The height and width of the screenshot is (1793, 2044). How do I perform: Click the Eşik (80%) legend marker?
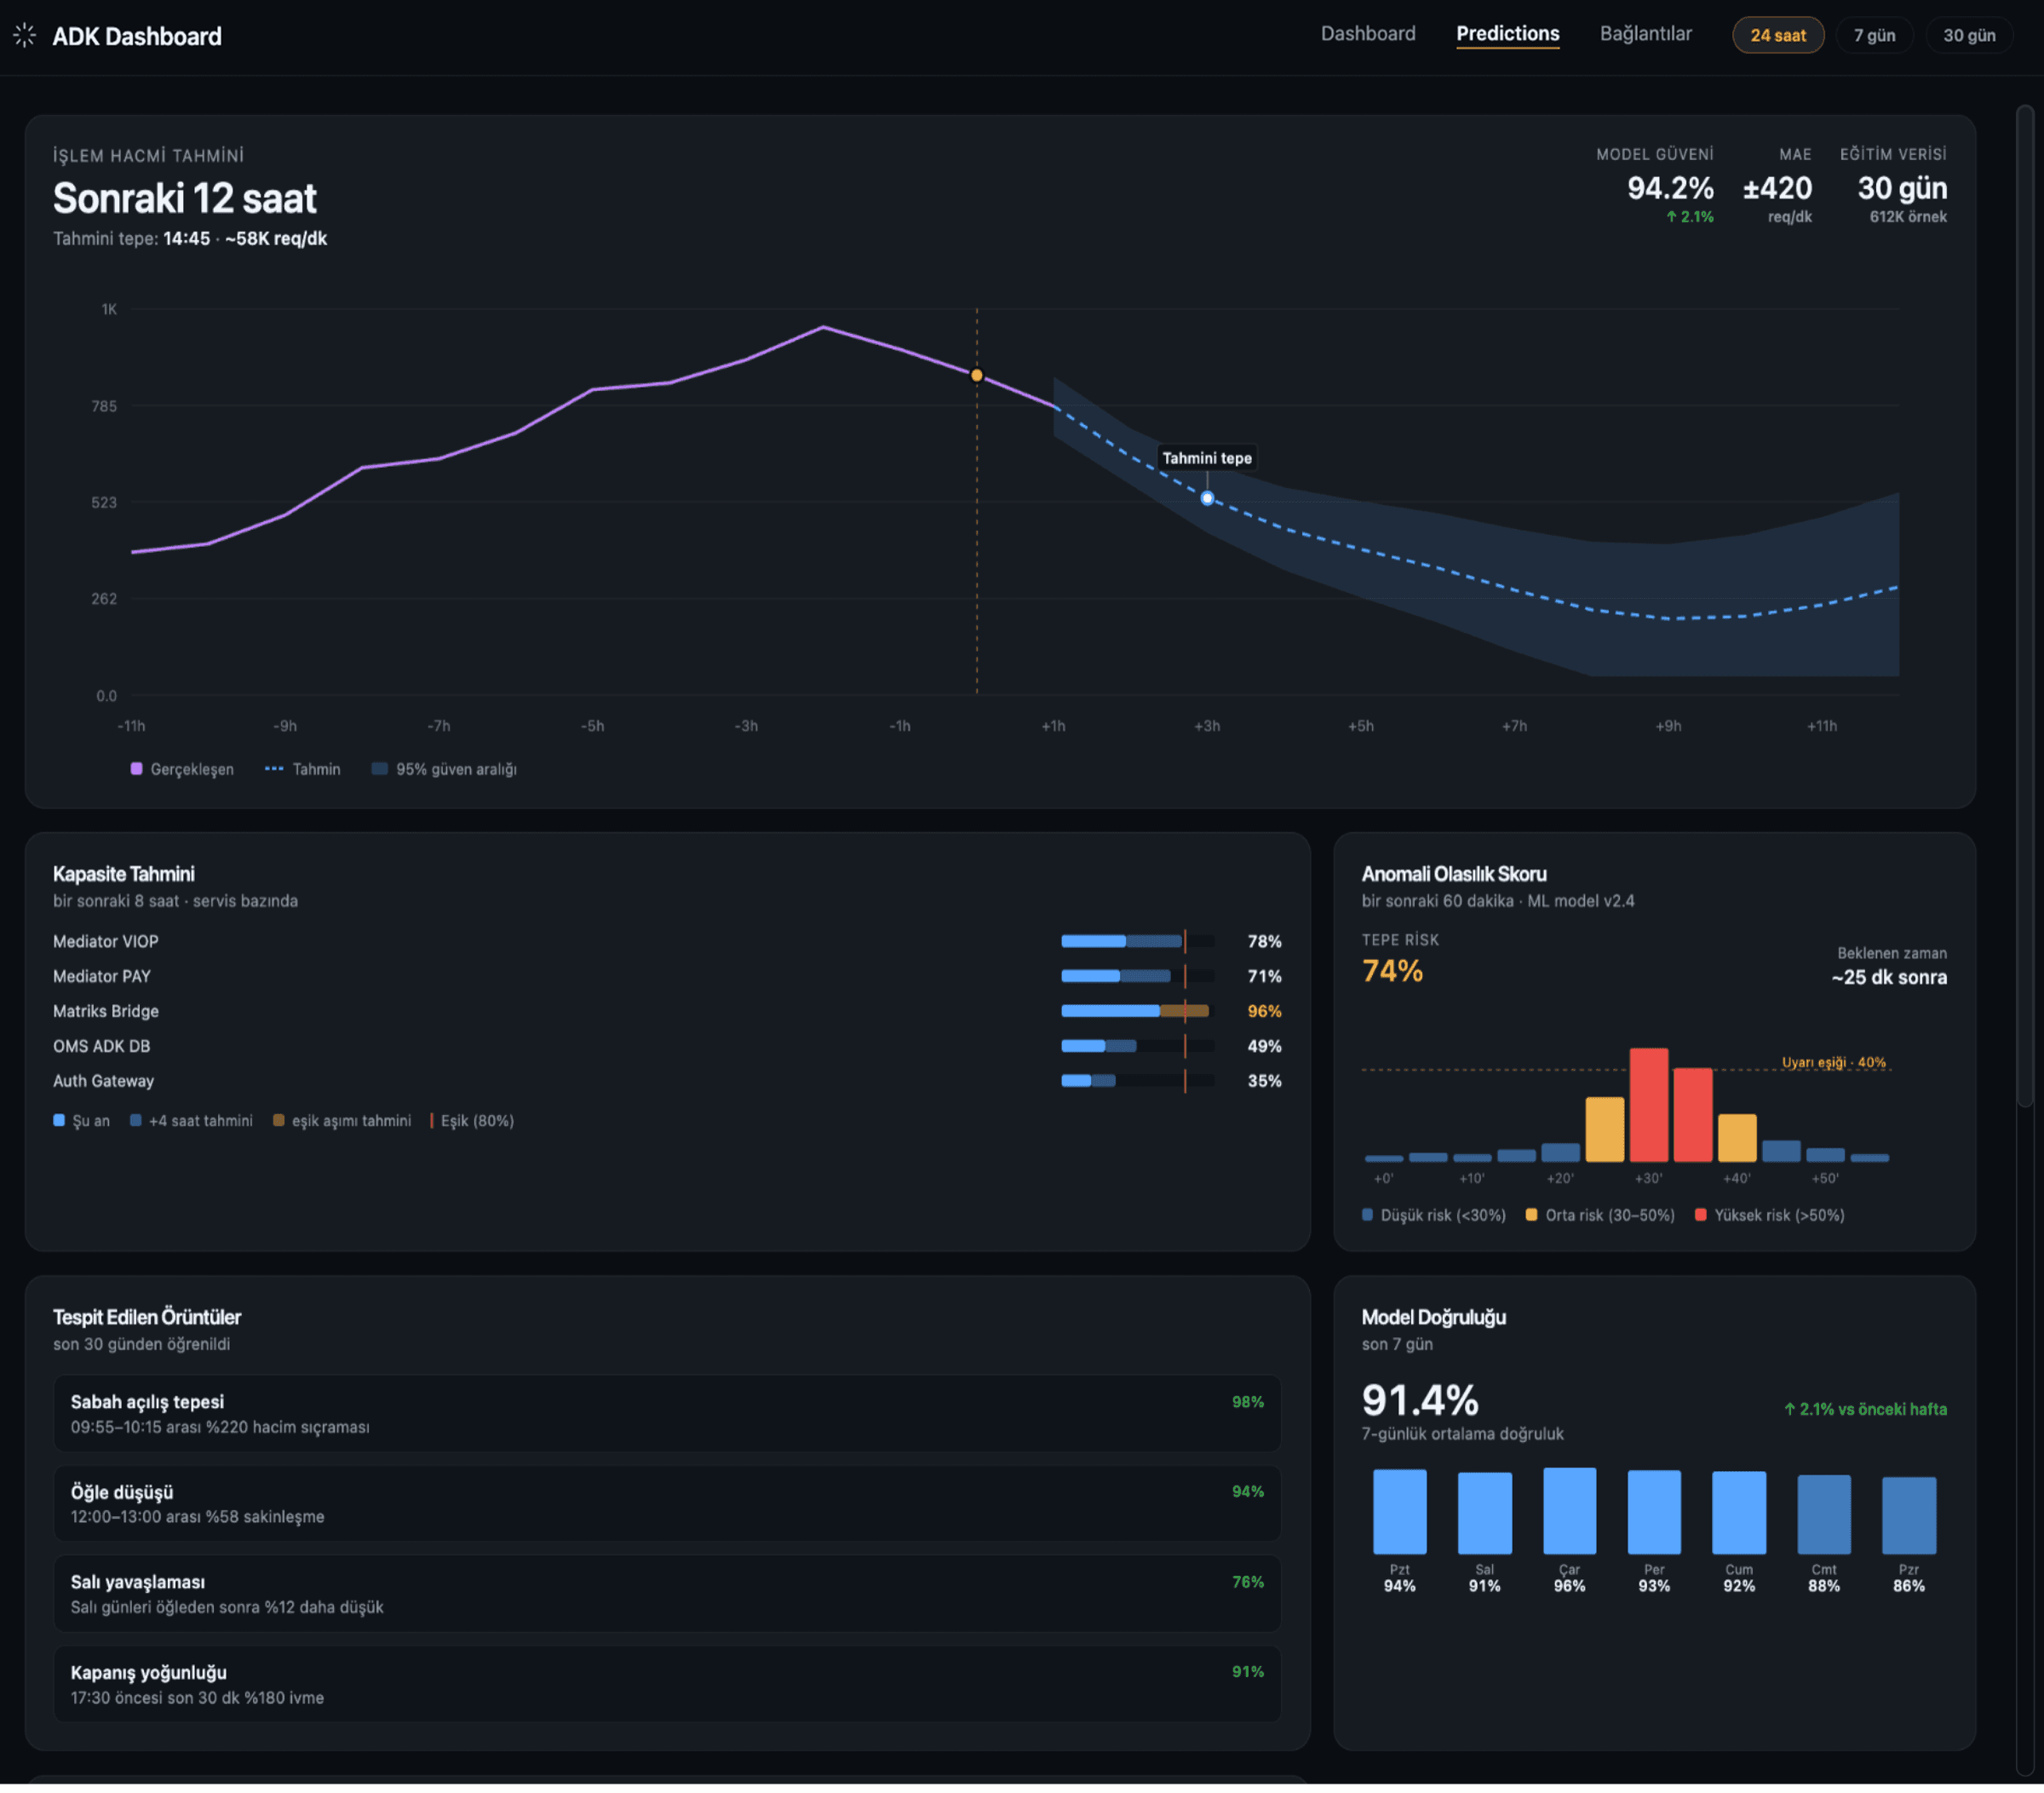[x=432, y=1120]
